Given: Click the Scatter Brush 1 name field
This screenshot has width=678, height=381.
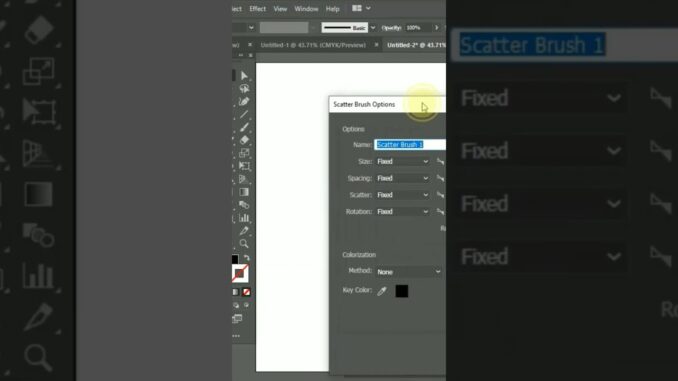Looking at the screenshot, I should (x=410, y=144).
